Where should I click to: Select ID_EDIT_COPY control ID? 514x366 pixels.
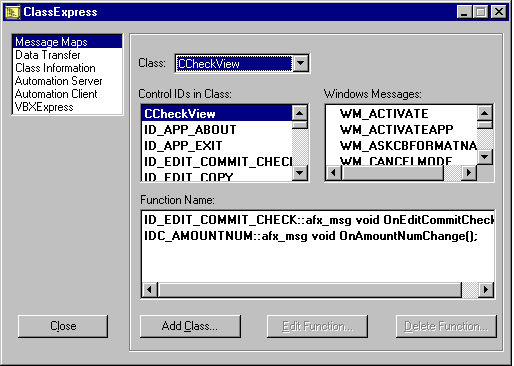(x=217, y=176)
